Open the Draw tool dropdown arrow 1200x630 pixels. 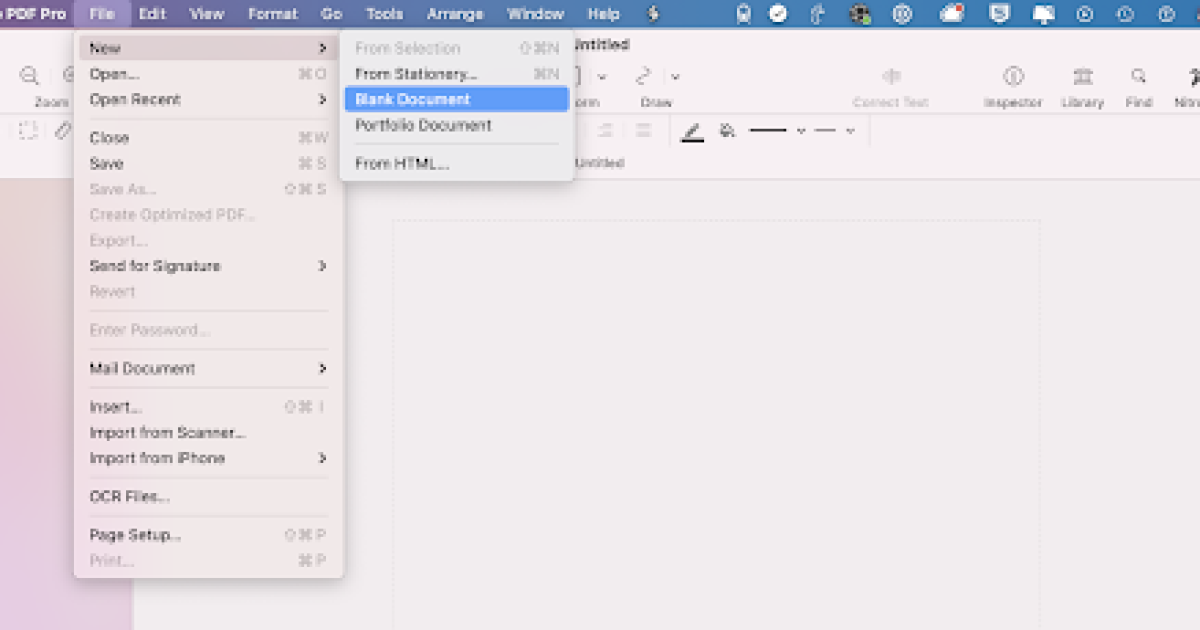pos(676,76)
